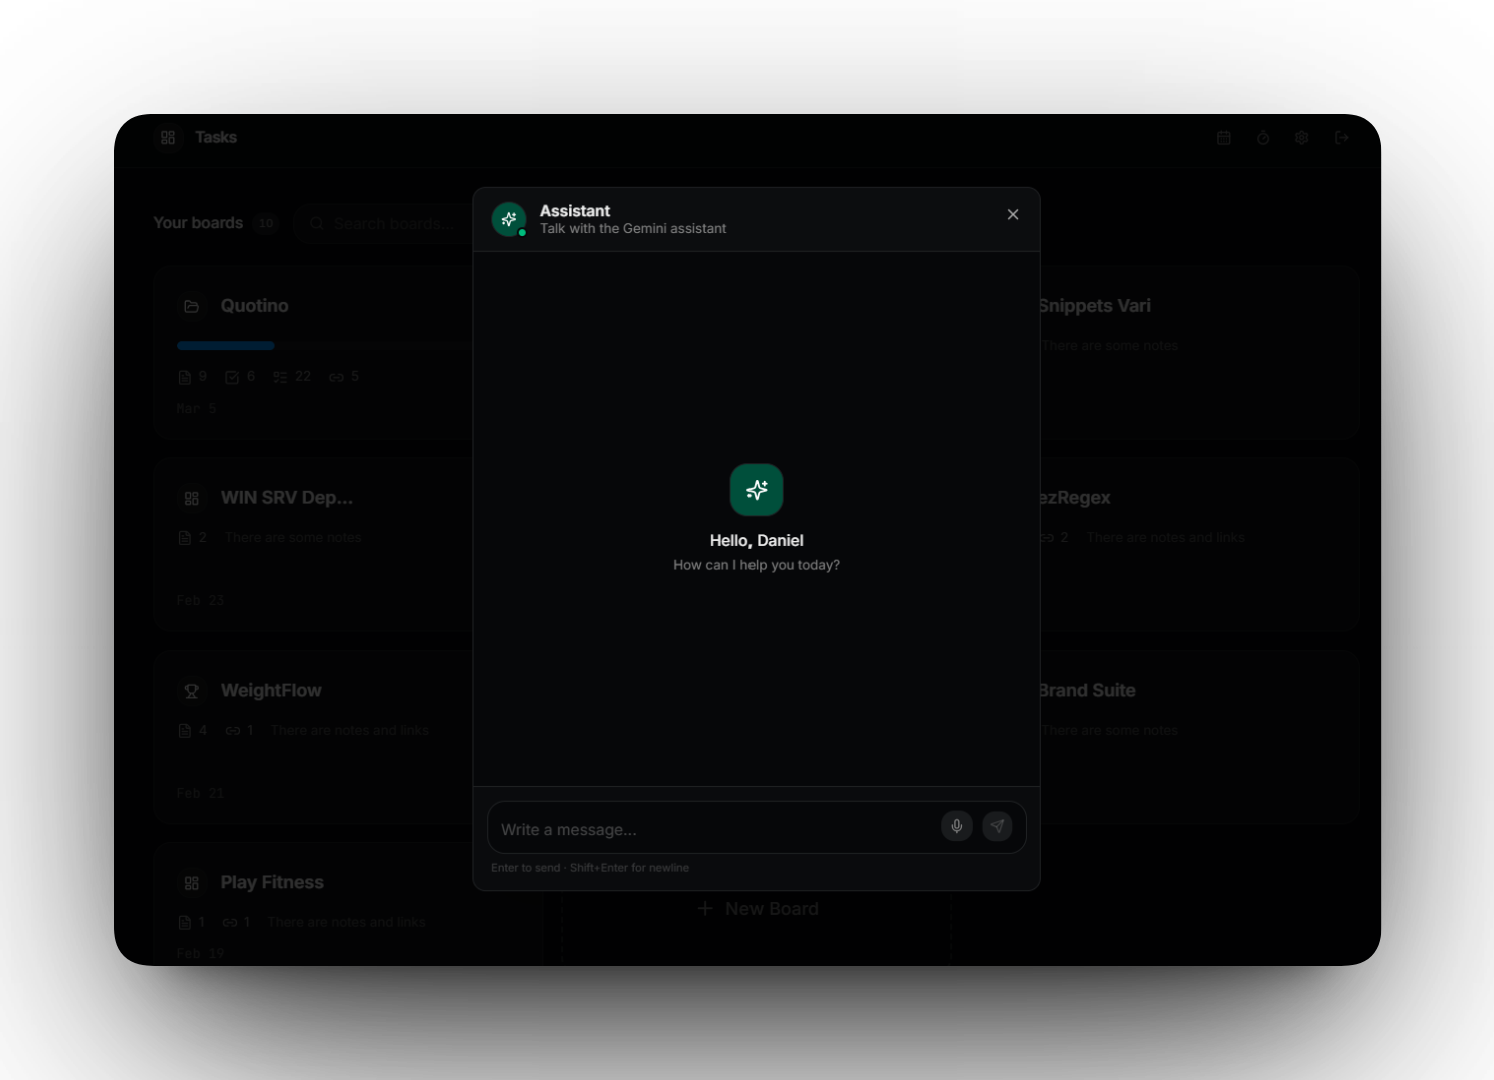
Task: Click the Tasks grid icon in header
Action: (x=168, y=138)
